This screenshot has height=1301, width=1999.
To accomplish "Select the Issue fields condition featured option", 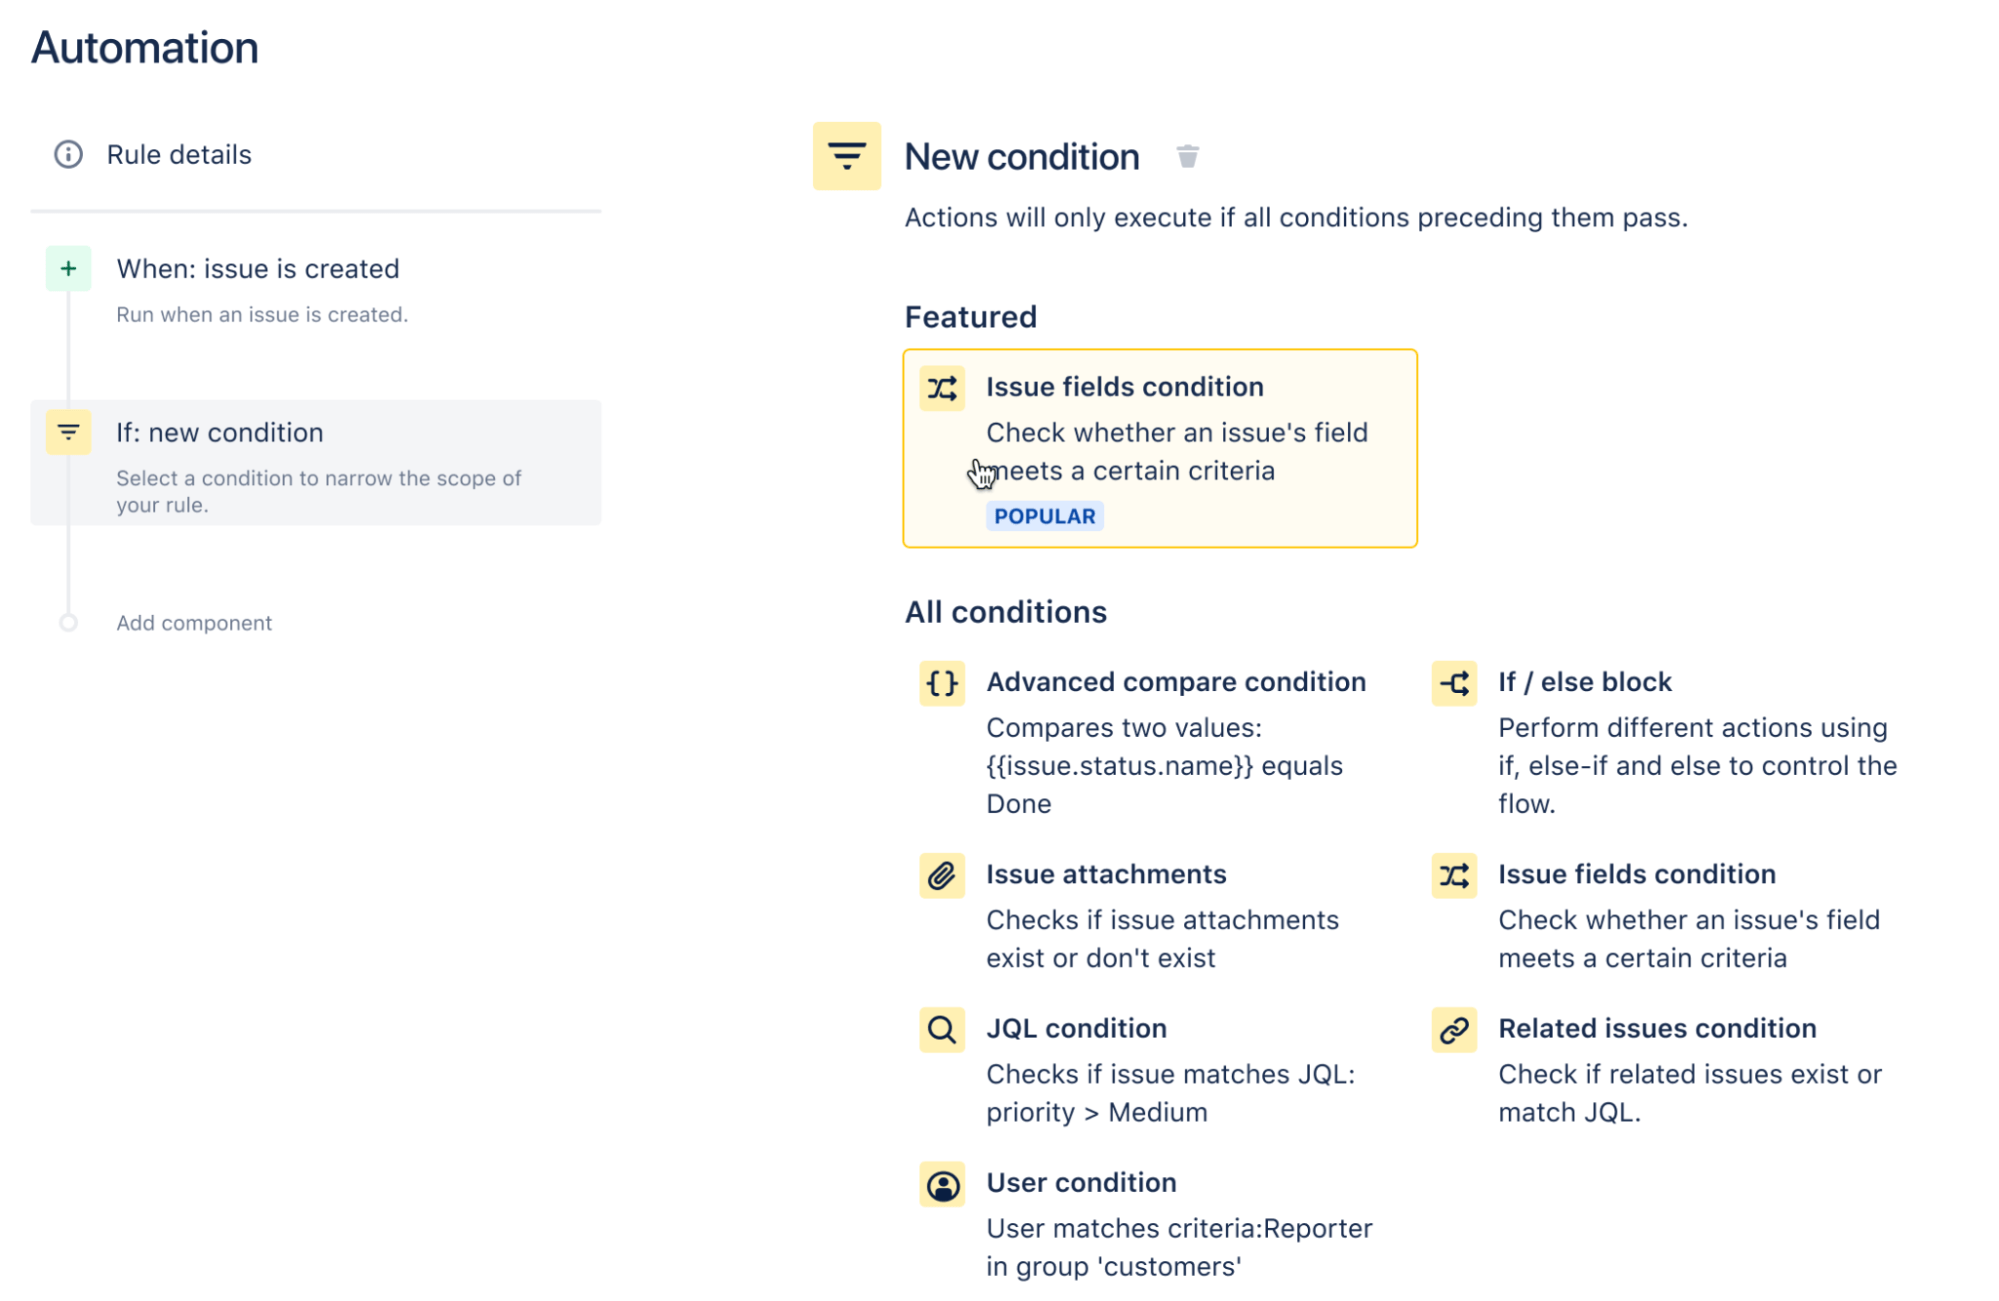I will click(1158, 447).
